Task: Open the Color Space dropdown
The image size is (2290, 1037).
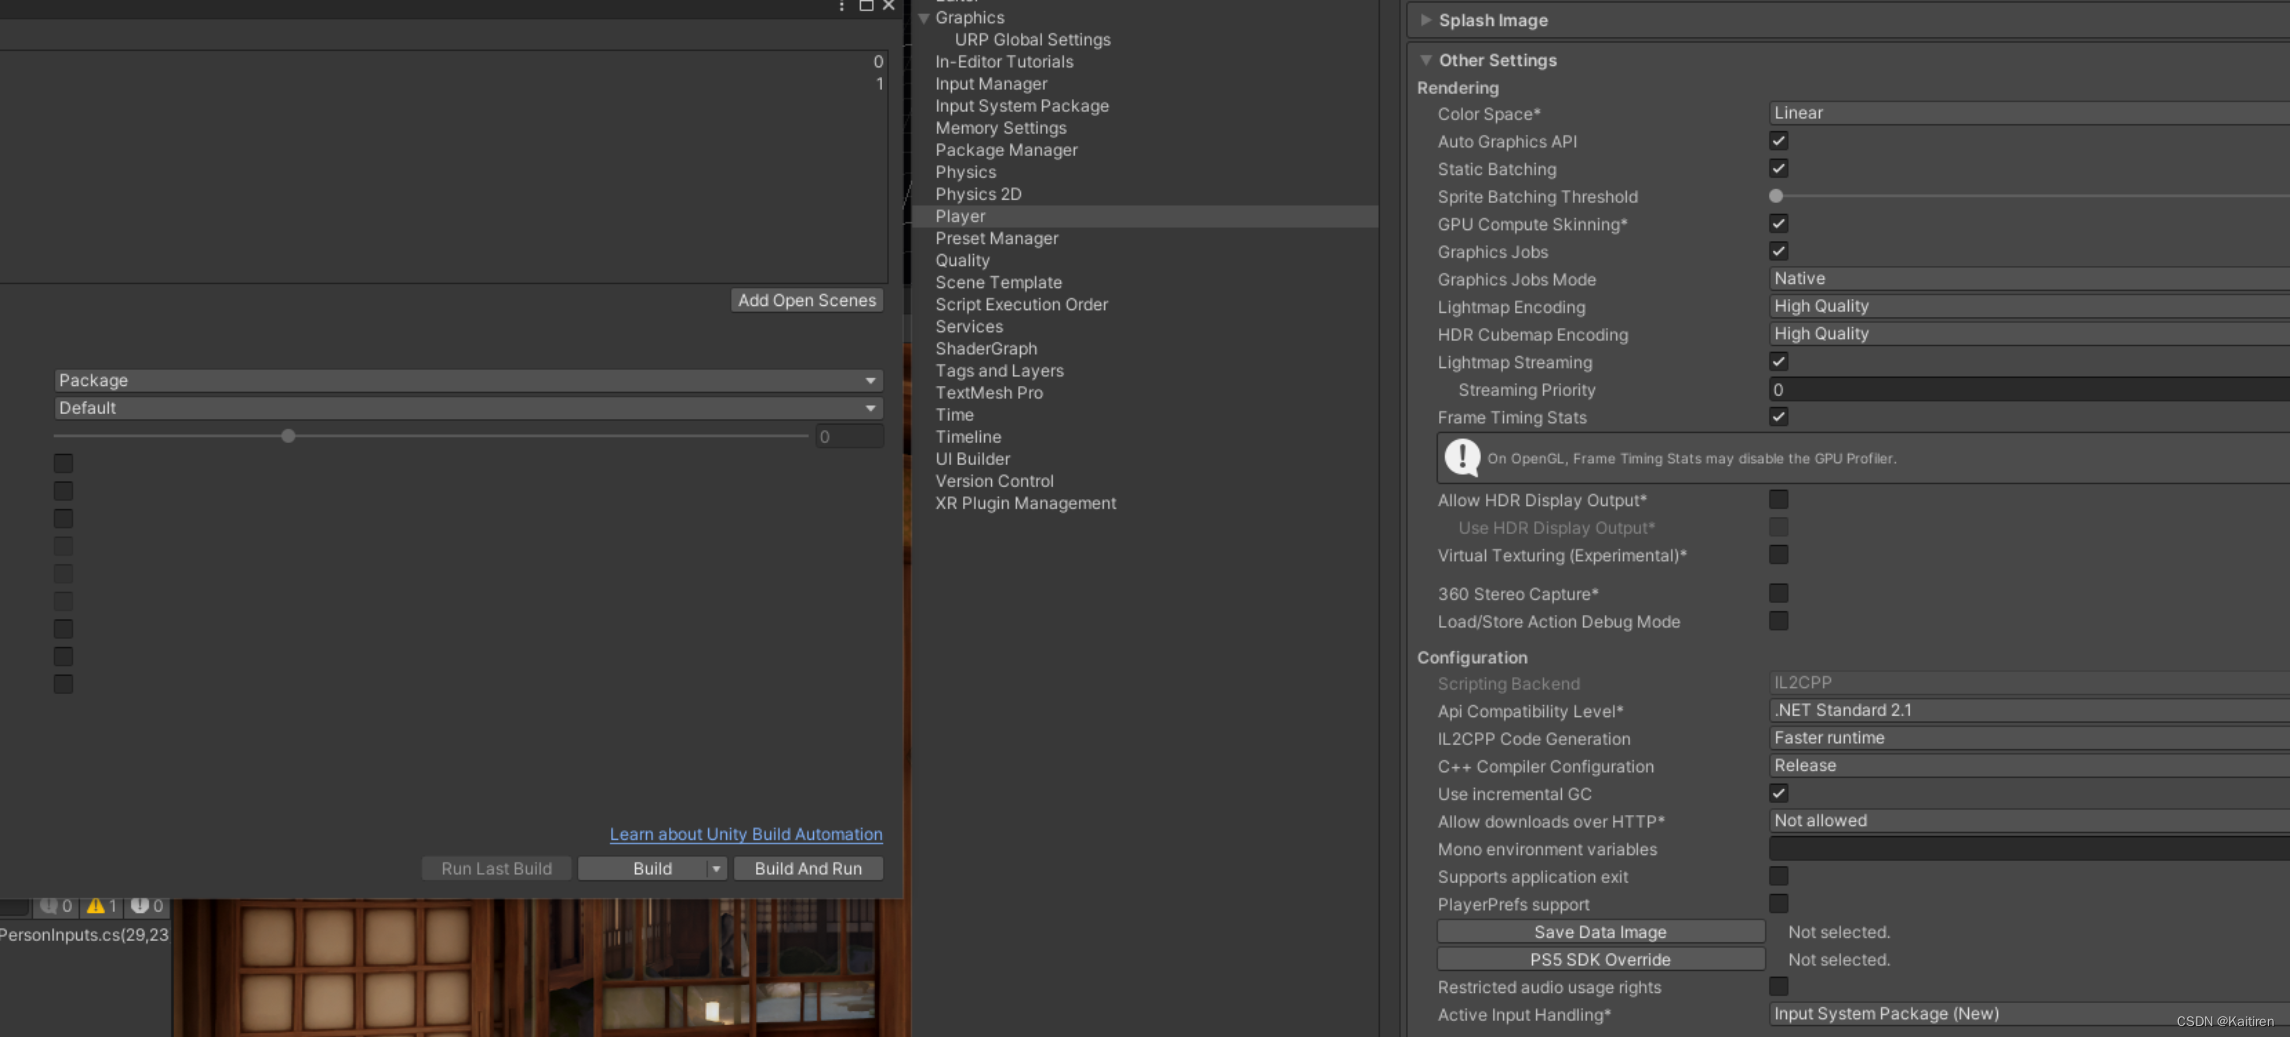Action: click(x=2029, y=113)
